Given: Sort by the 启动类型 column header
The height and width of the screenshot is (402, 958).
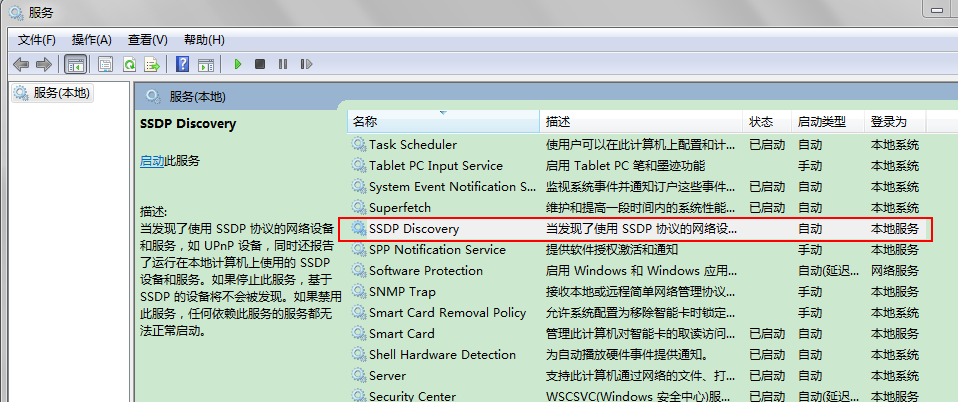Looking at the screenshot, I should coord(828,122).
